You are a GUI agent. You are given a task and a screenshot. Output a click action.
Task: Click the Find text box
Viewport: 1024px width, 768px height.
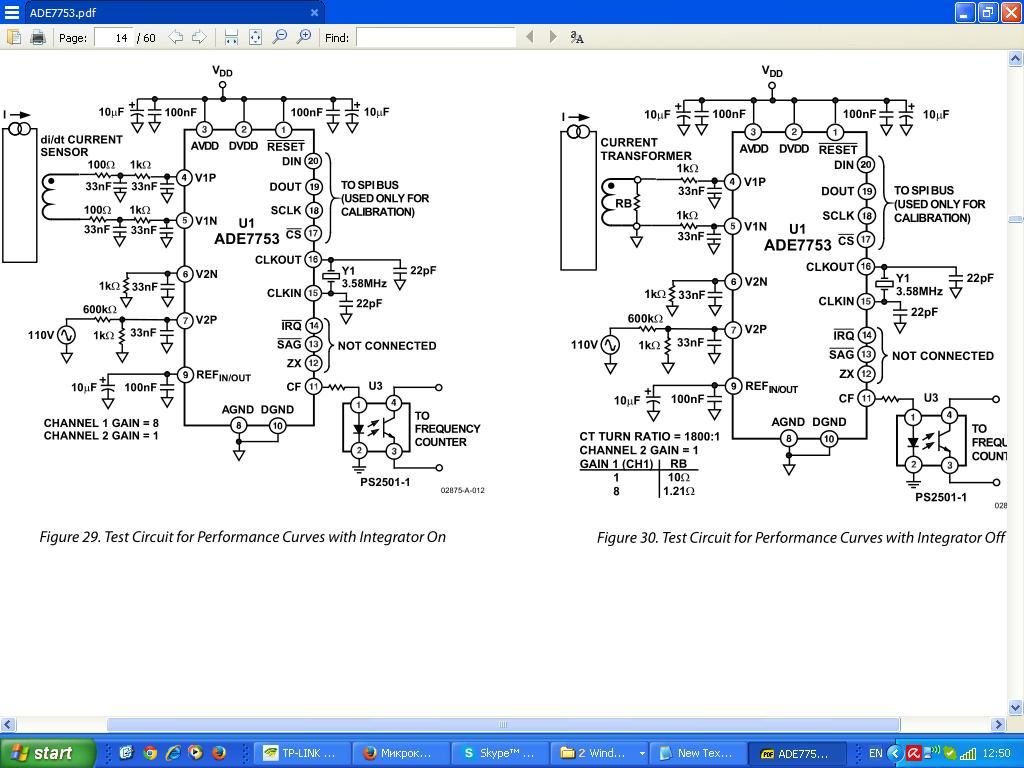436,38
